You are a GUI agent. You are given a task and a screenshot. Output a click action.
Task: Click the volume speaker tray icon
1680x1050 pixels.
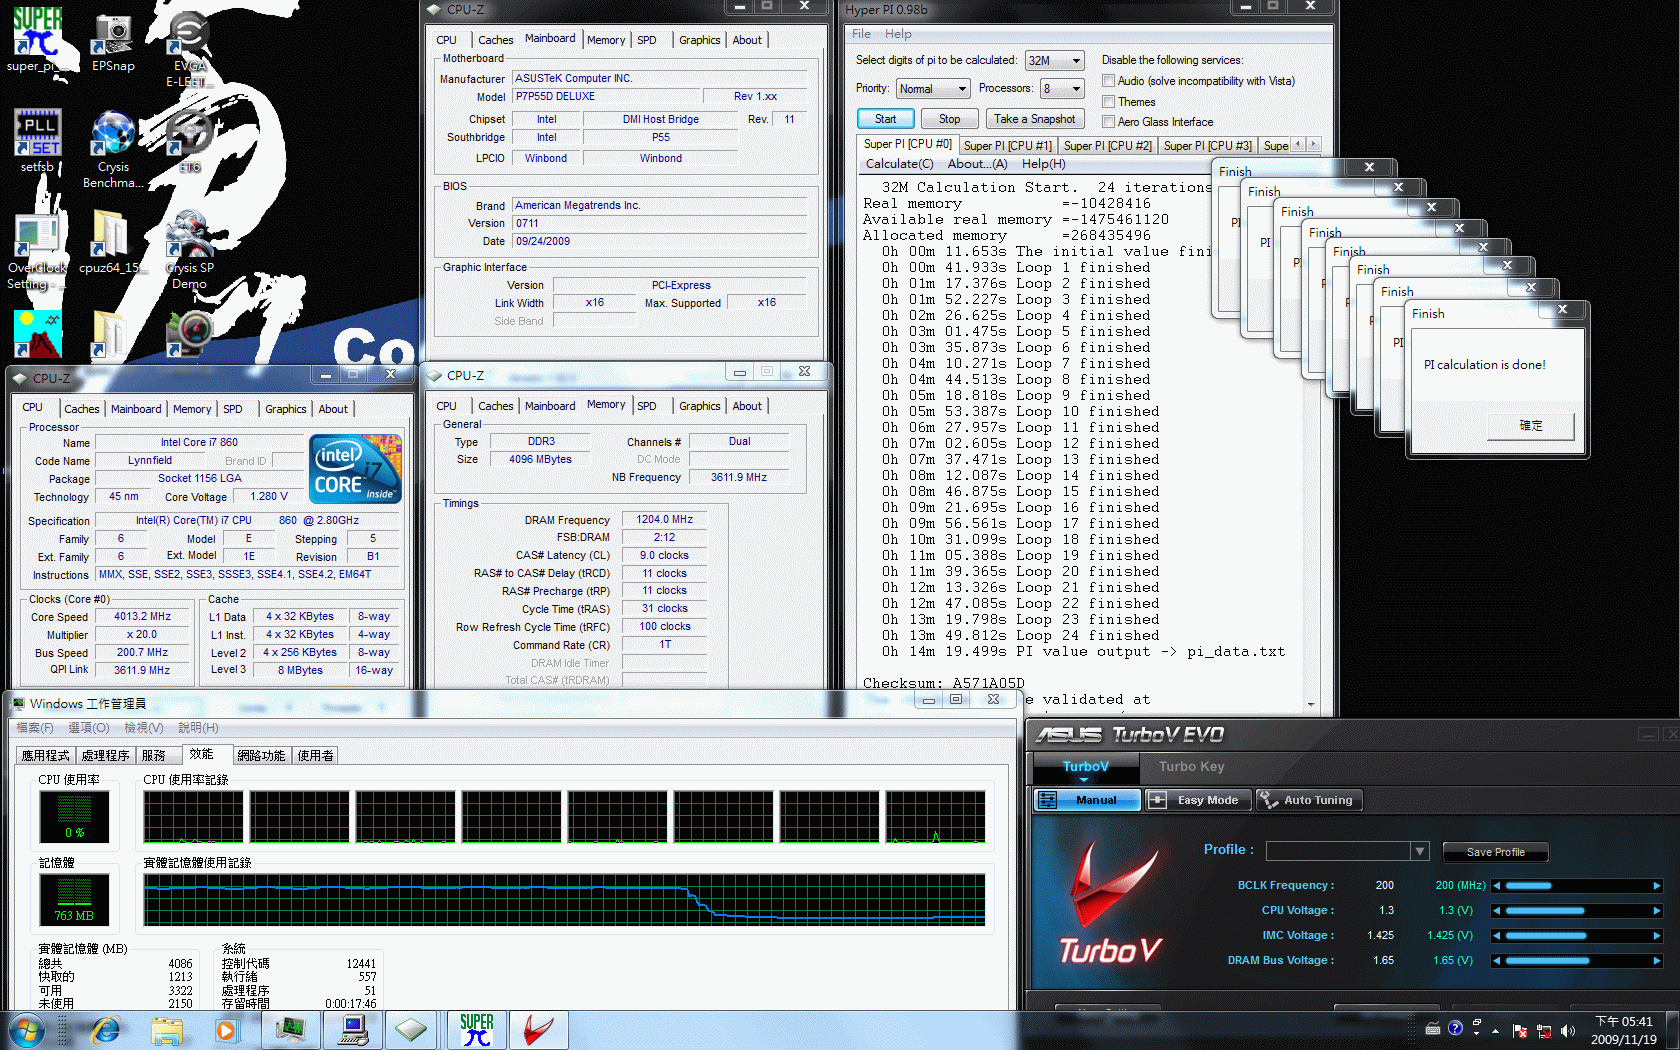pyautogui.click(x=1567, y=1031)
